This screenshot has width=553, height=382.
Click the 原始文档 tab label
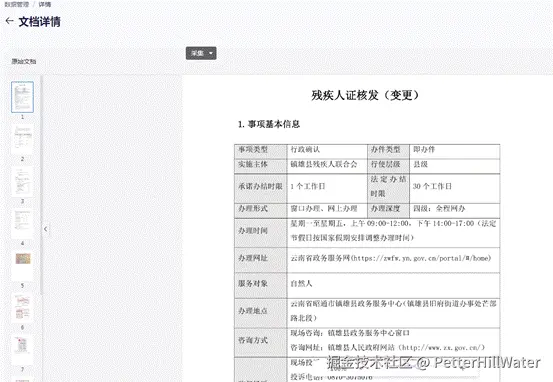24,61
